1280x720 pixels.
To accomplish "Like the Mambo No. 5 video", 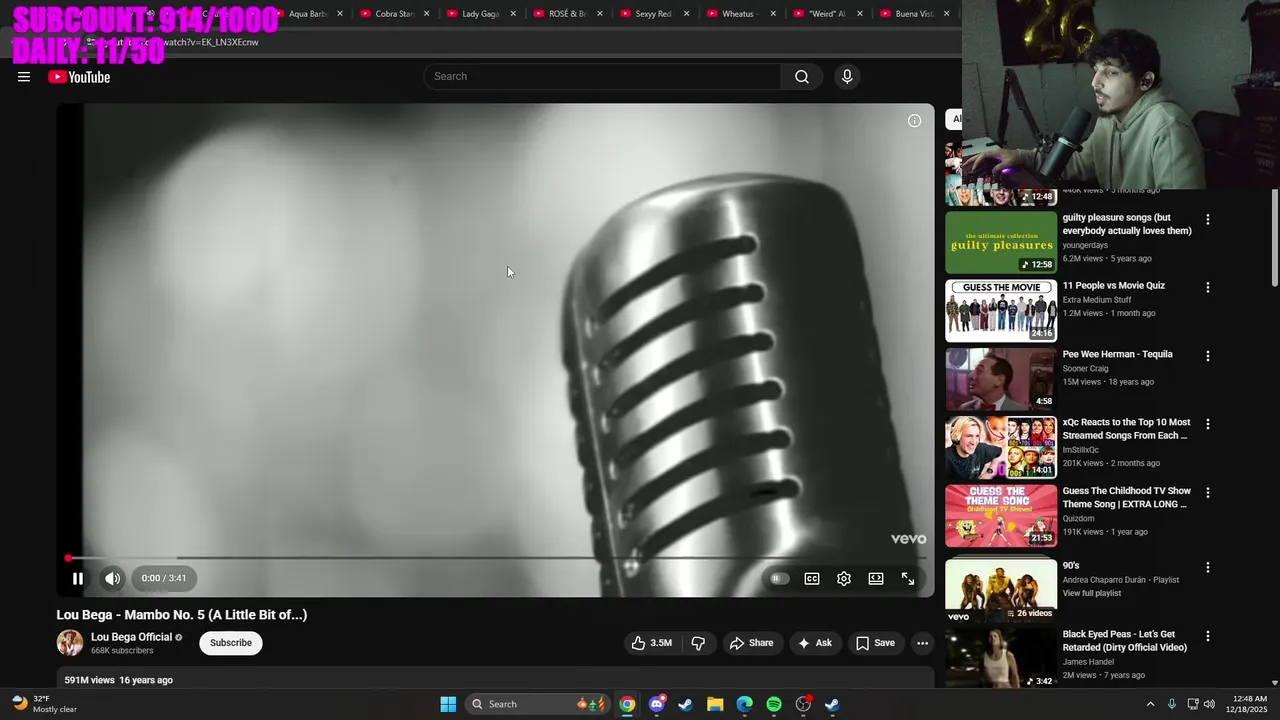I will 651,643.
